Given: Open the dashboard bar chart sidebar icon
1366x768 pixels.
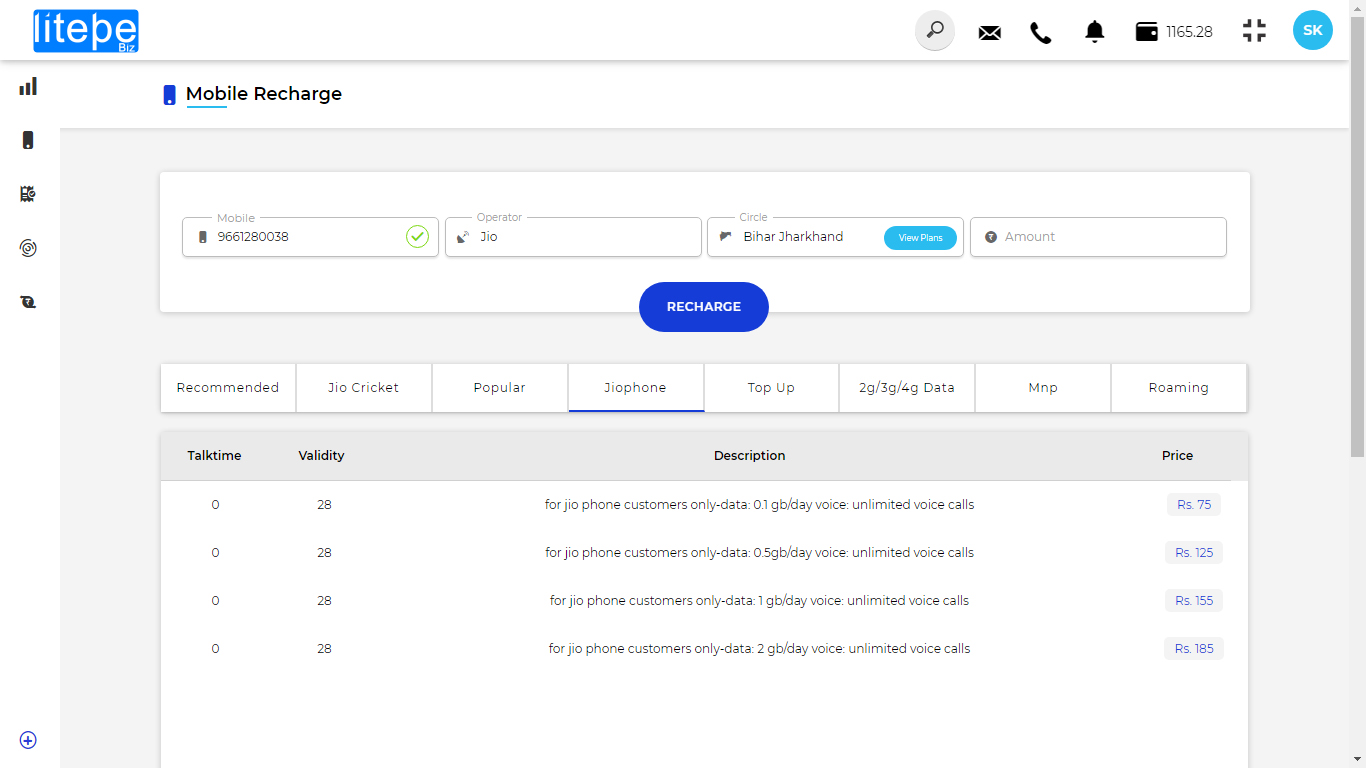Looking at the screenshot, I should click(x=28, y=87).
